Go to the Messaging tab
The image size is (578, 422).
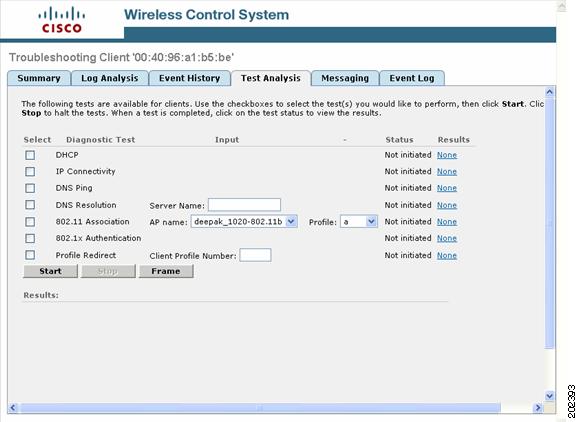345,78
